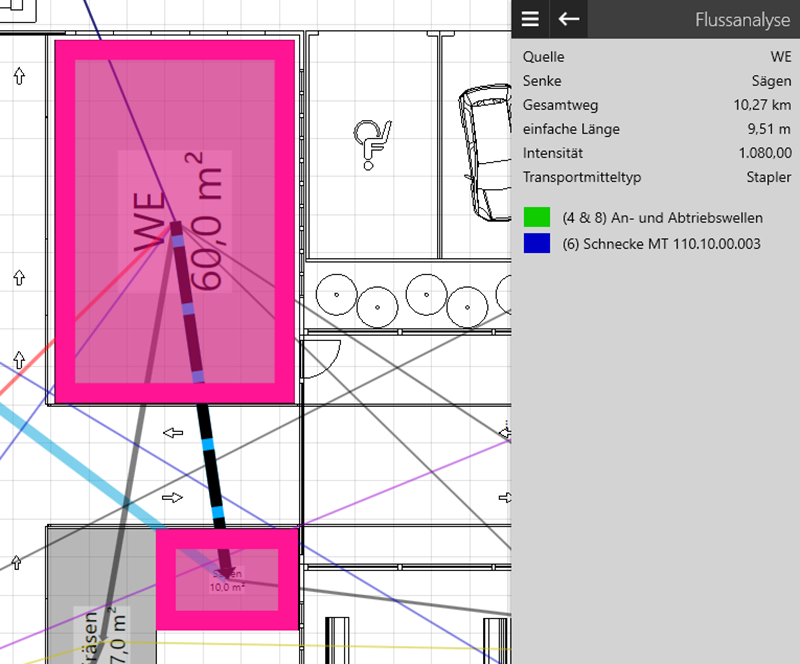Click the blue swatch for Schnecke MT

pos(536,243)
